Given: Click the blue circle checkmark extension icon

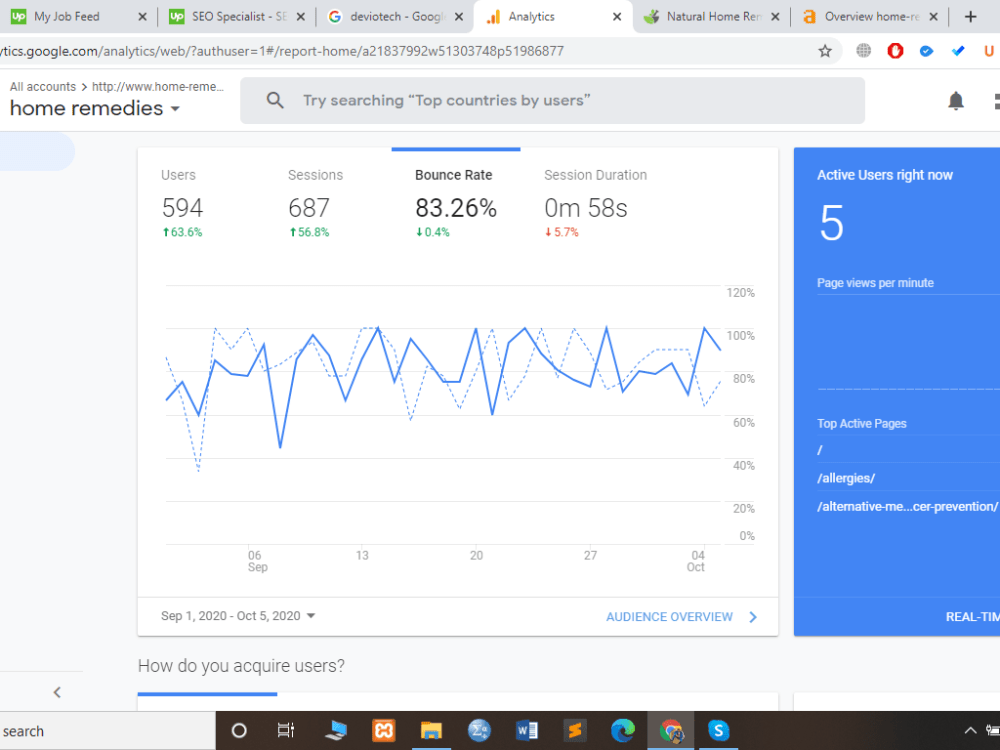Looking at the screenshot, I should [927, 51].
